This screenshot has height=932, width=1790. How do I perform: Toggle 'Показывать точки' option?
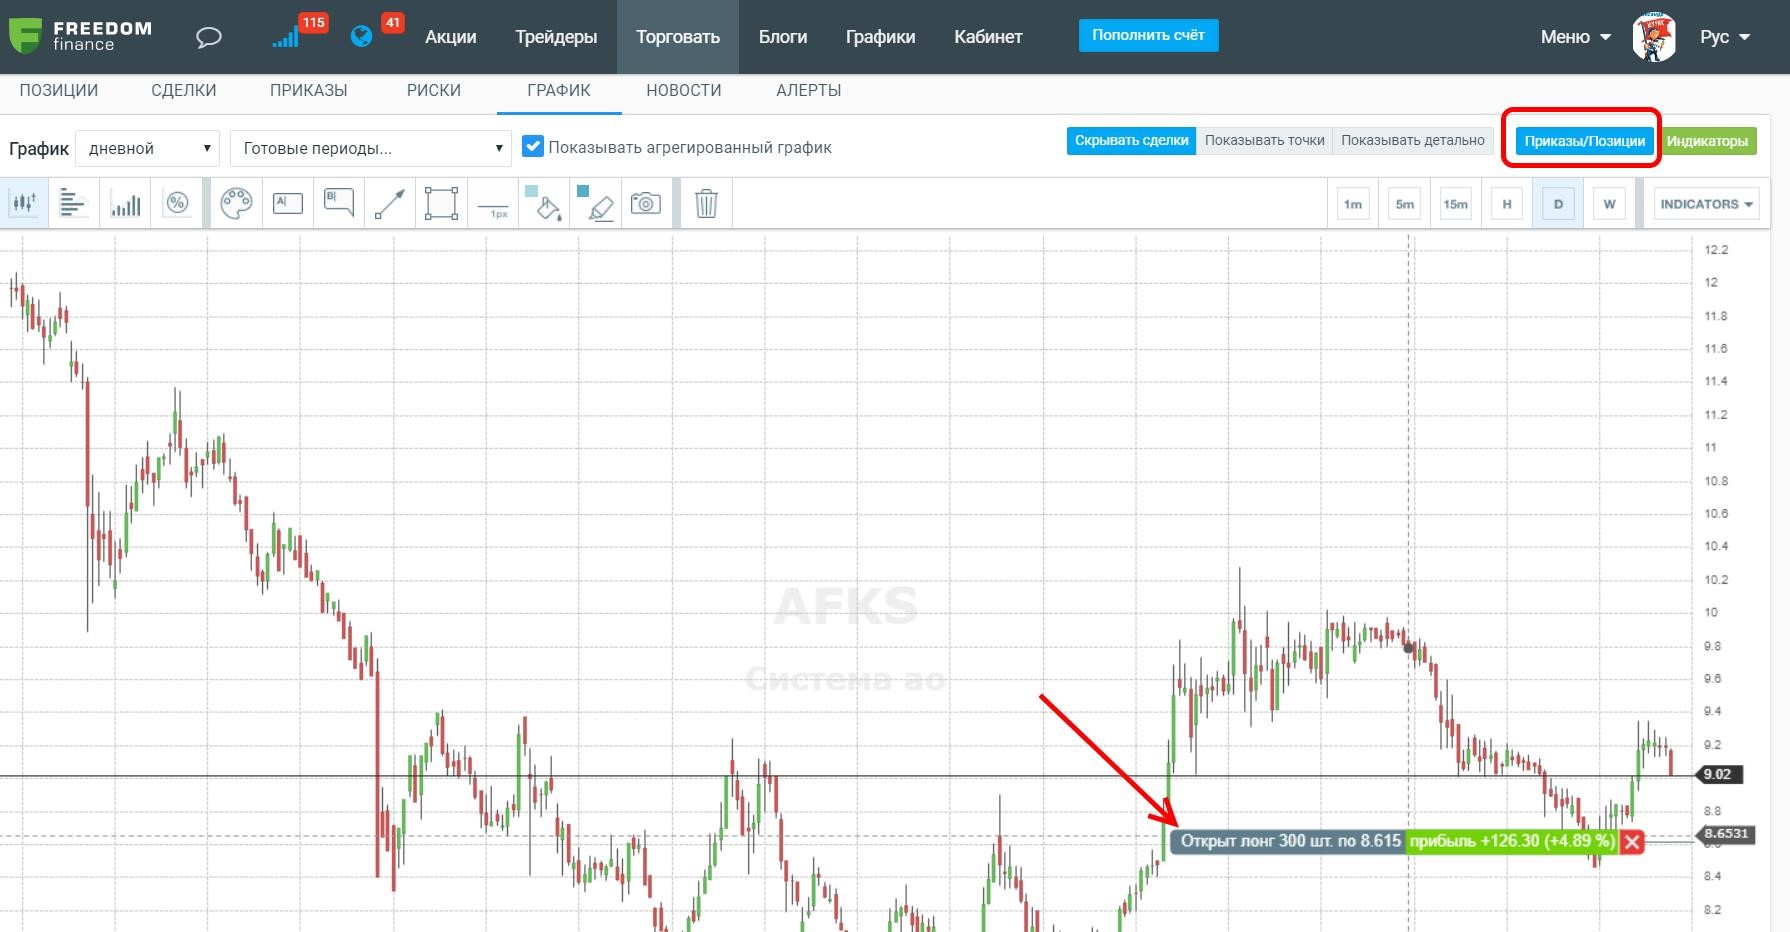pos(1264,141)
